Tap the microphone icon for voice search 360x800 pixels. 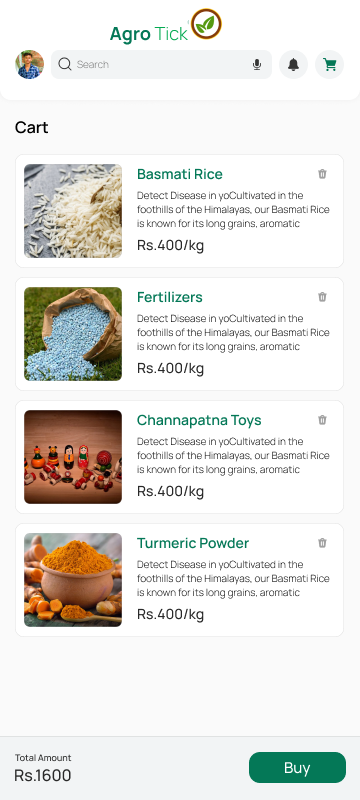pos(257,65)
